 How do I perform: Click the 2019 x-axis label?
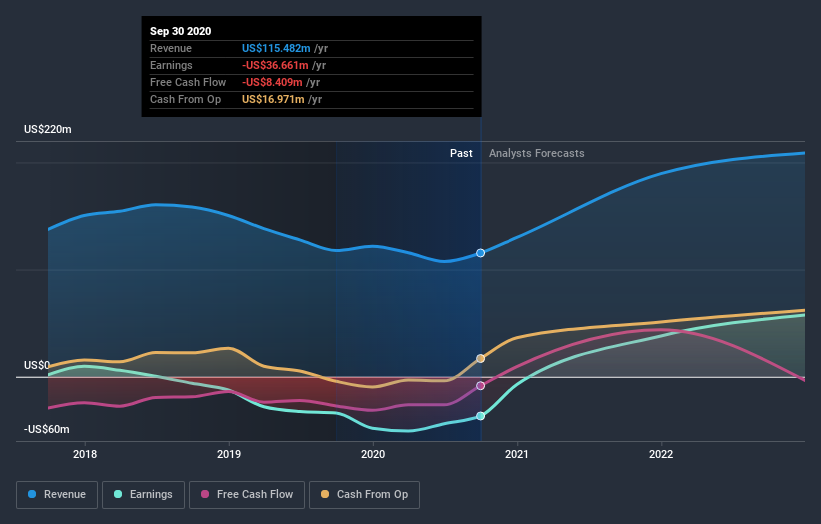[x=229, y=454]
